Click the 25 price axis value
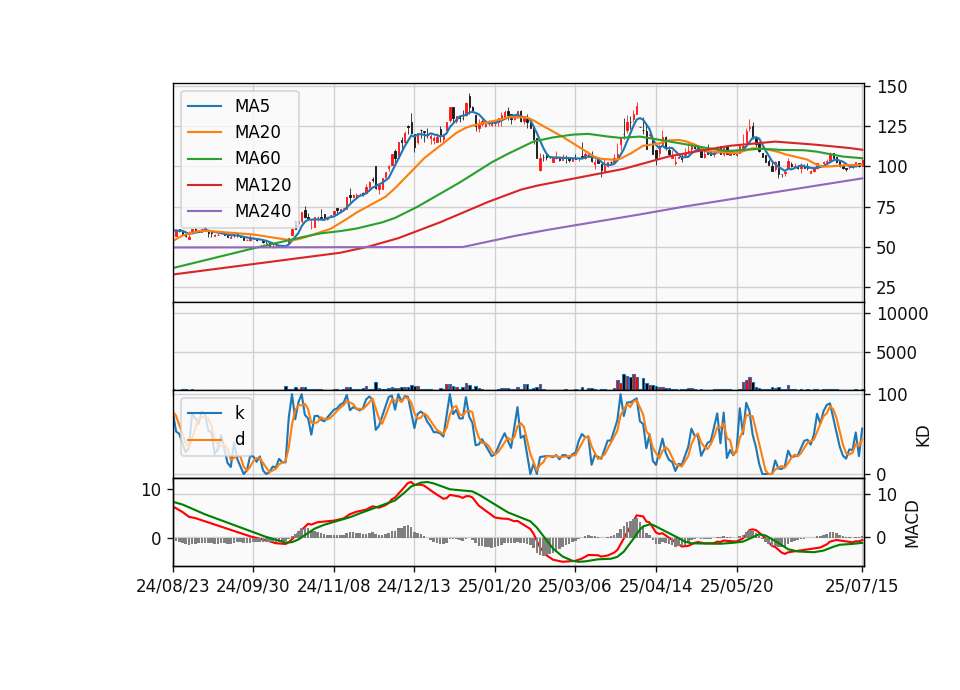This screenshot has height=690, width=960. point(887,288)
